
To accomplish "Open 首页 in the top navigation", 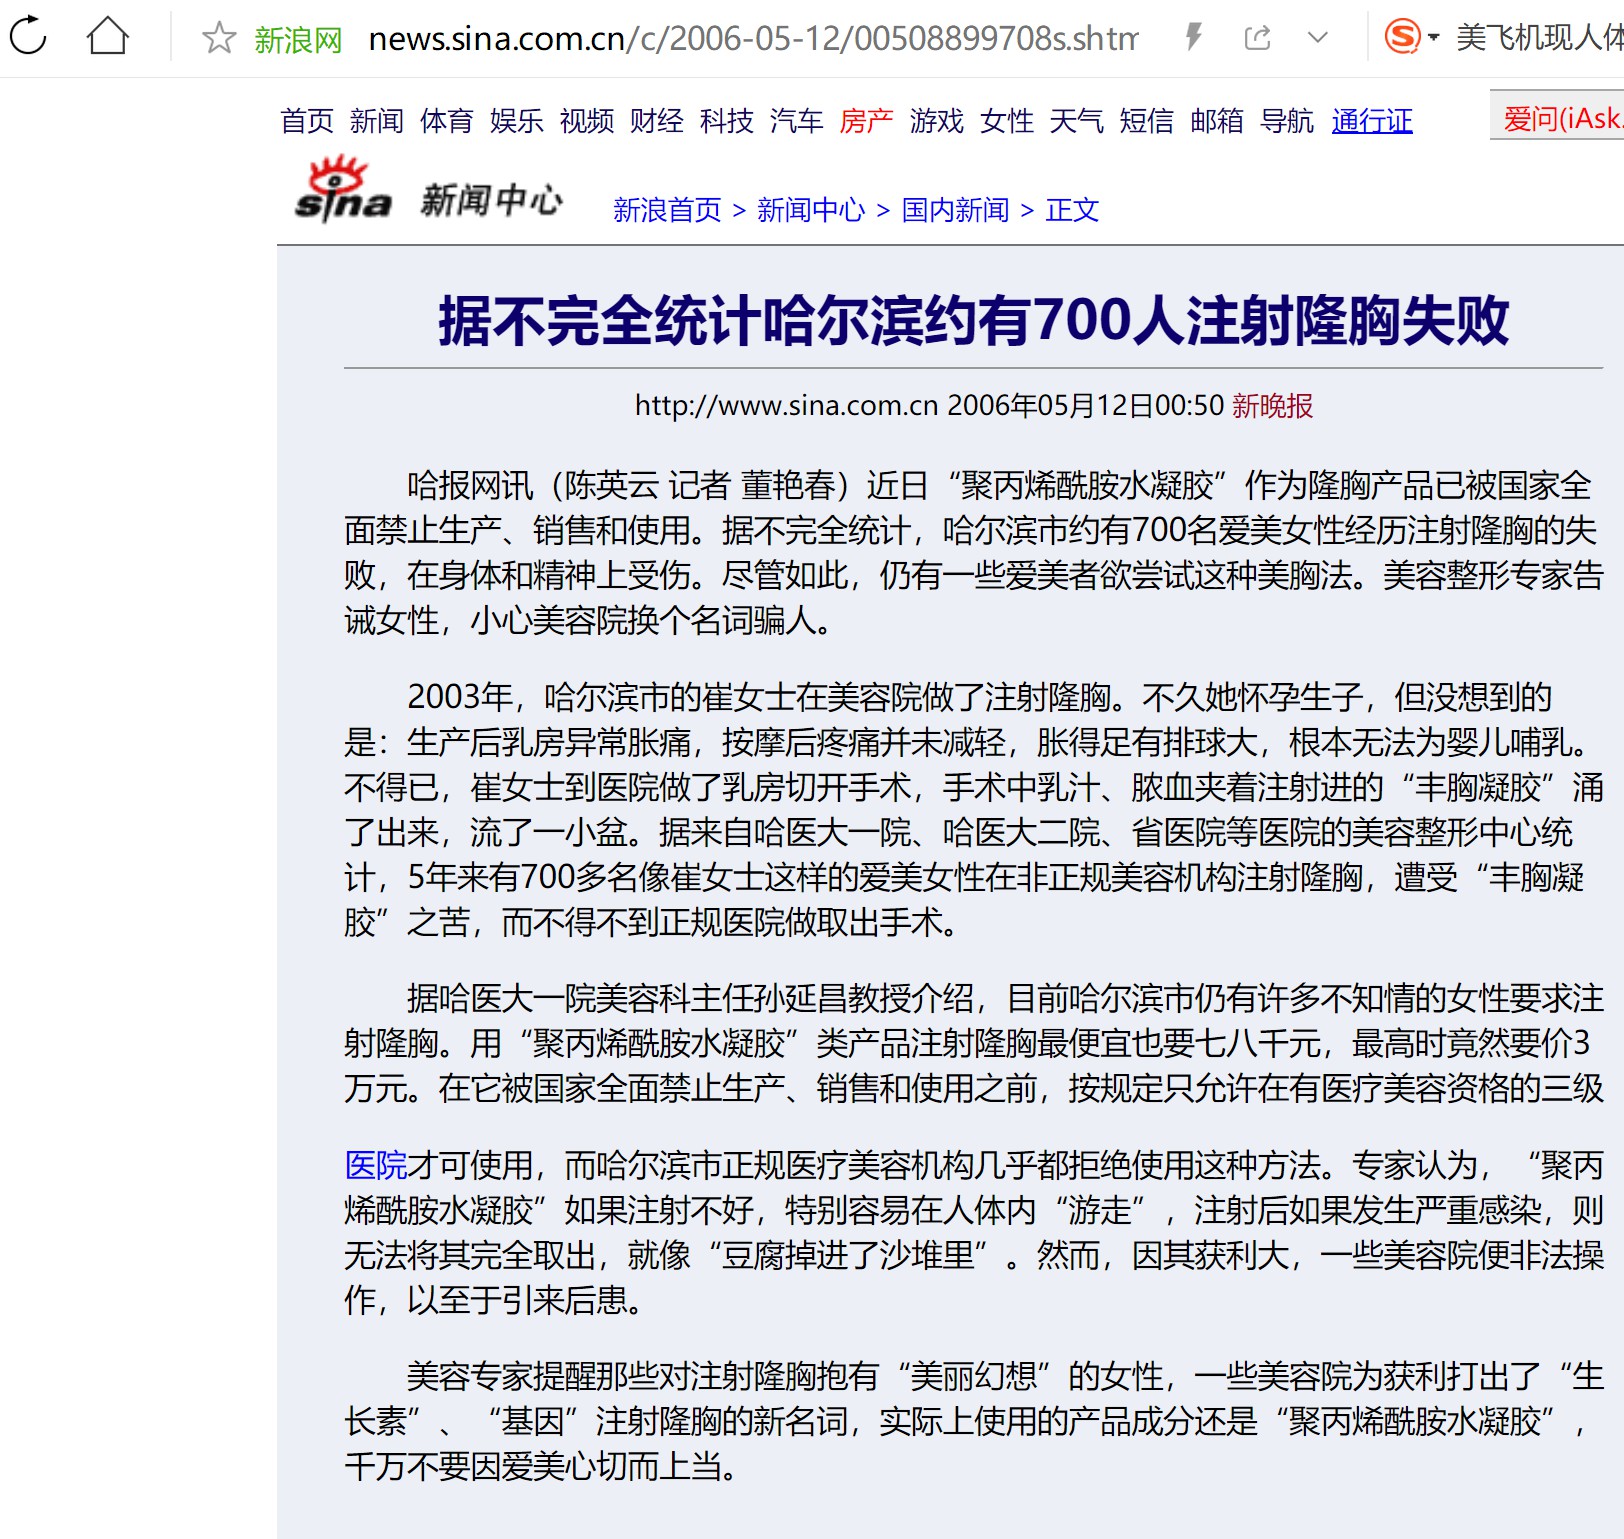I will pyautogui.click(x=307, y=121).
